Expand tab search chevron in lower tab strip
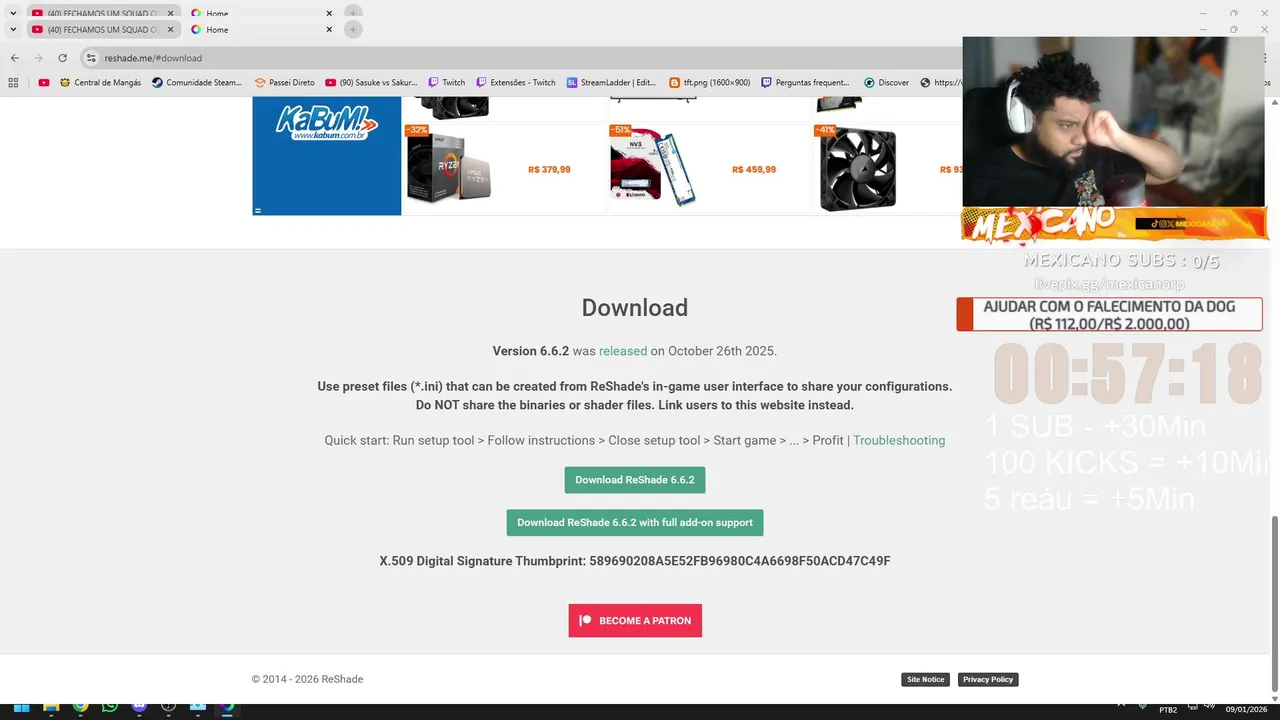 pos(14,30)
